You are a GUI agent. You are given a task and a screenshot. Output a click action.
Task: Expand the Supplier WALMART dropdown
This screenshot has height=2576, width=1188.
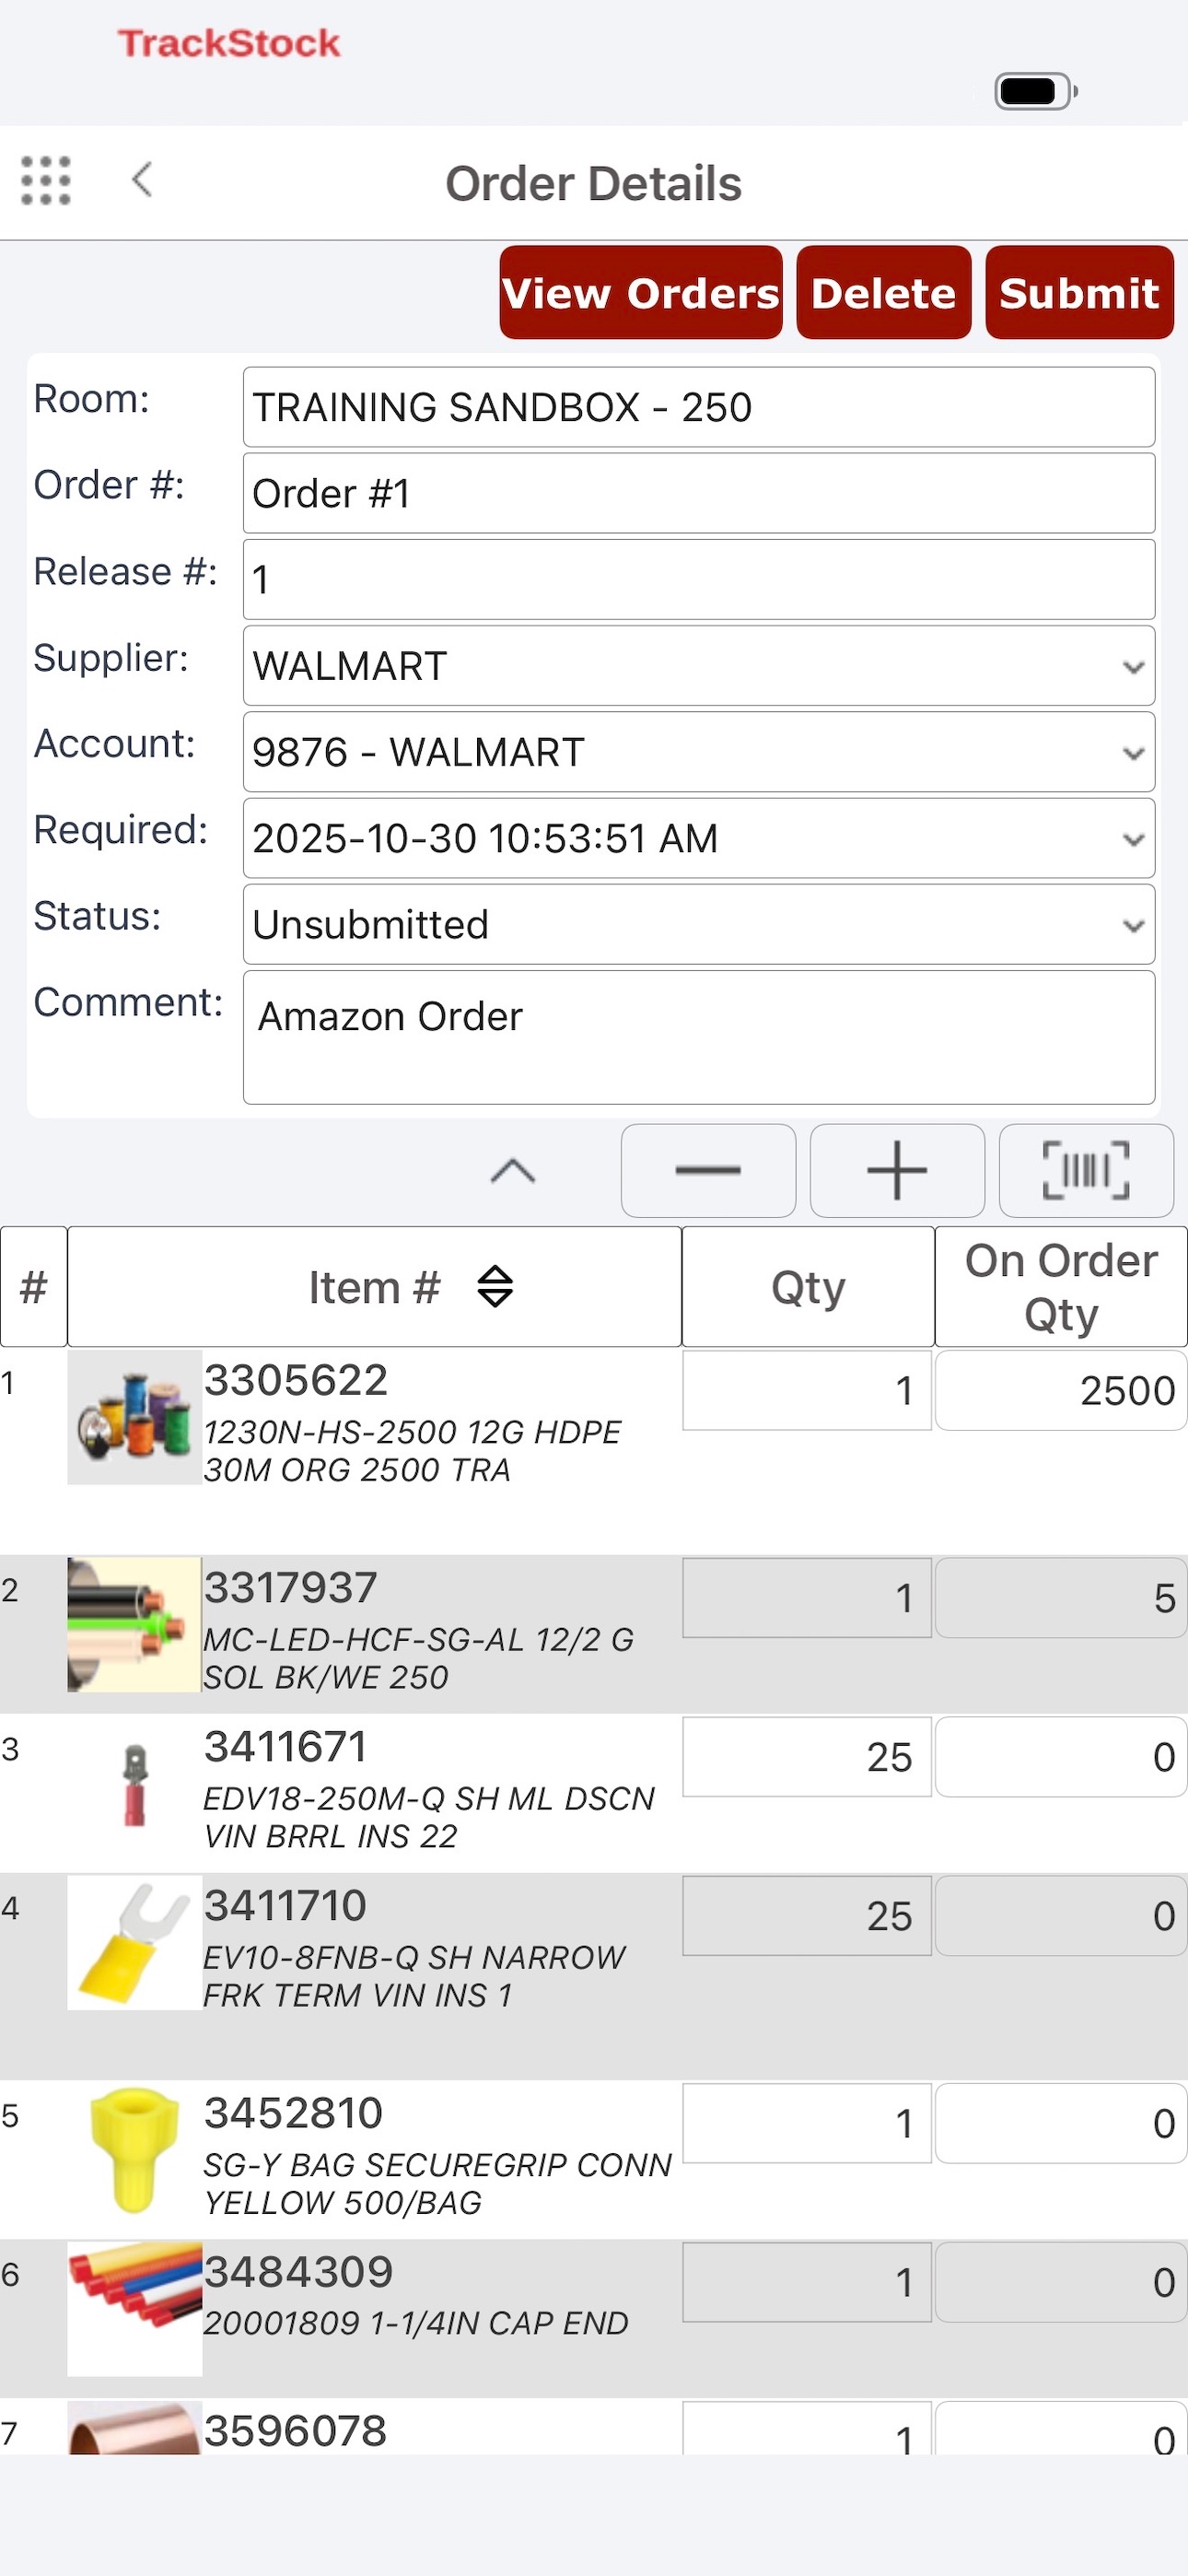coord(699,666)
